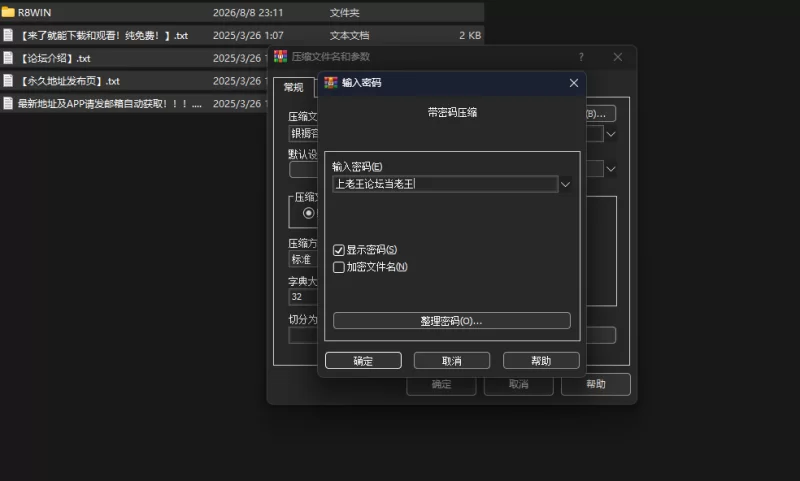The image size is (800, 481).
Task: Click the question mark help icon in 压缩文件名和参数 window
Action: coord(581,57)
